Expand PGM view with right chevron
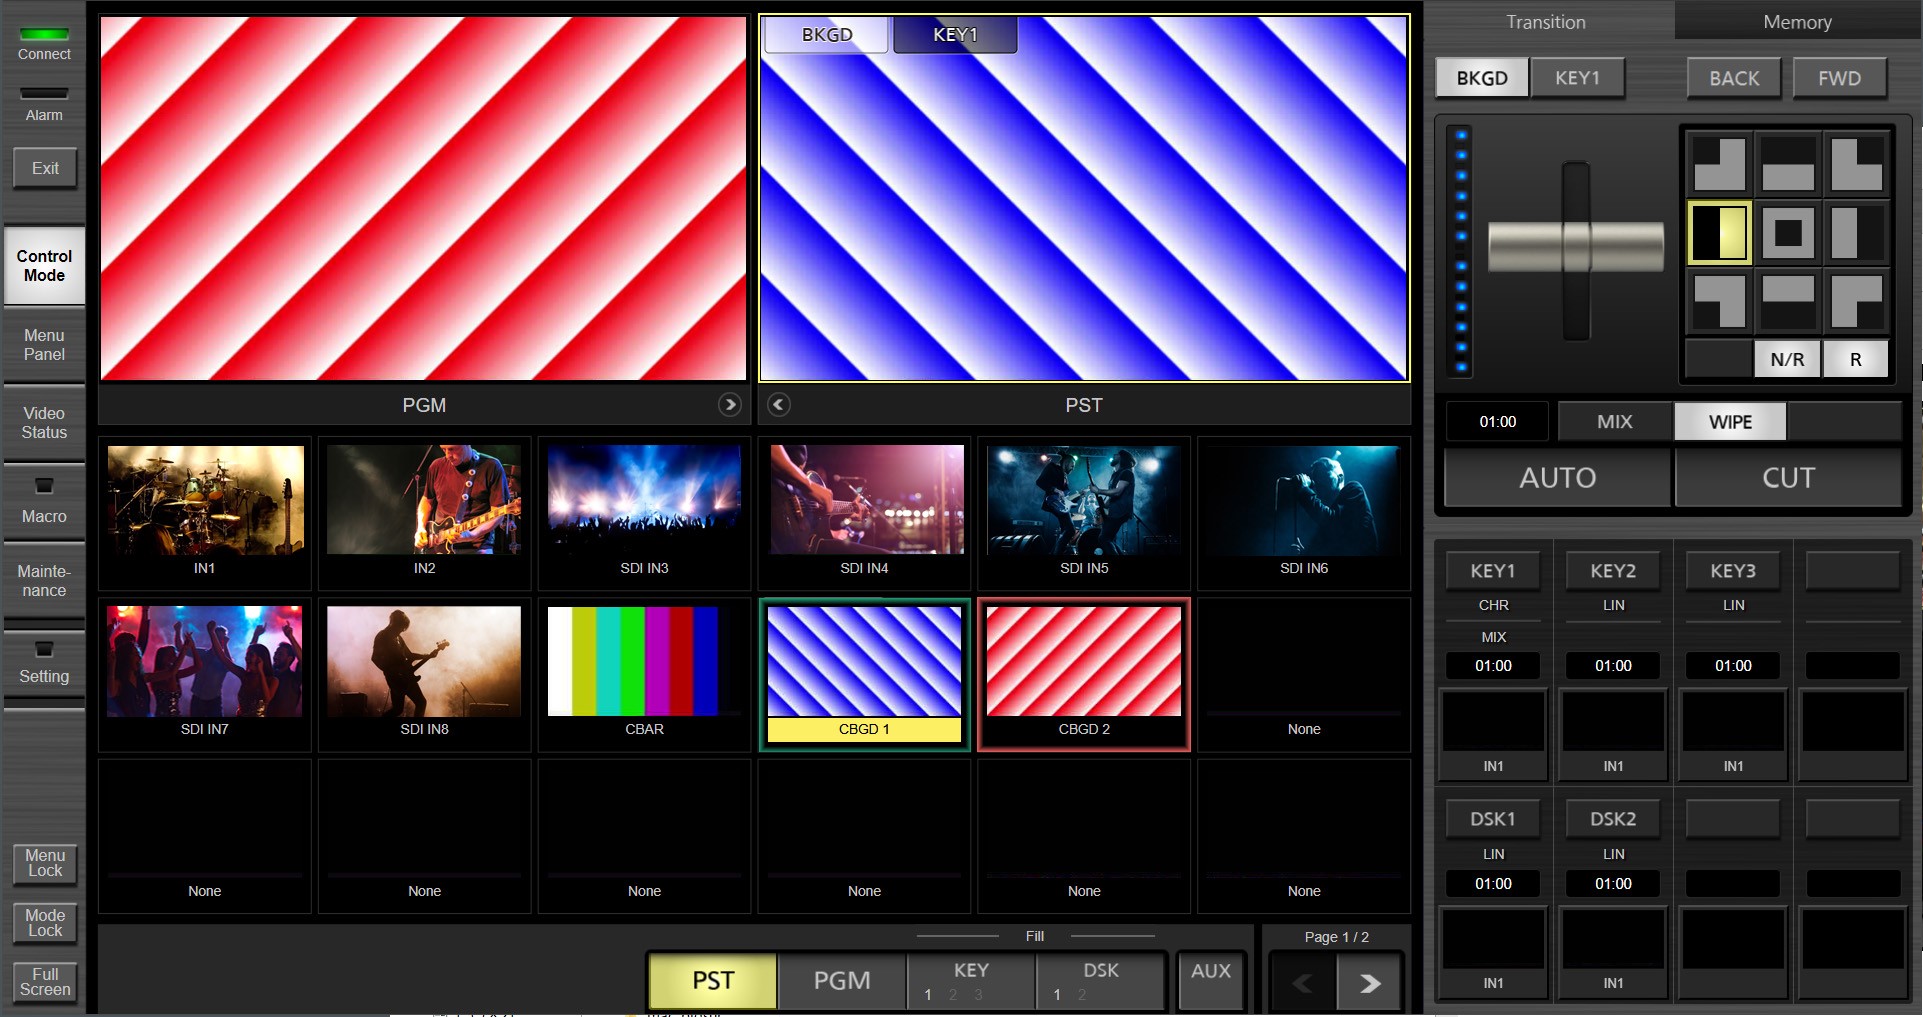Viewport: 1923px width, 1017px height. pyautogui.click(x=730, y=405)
